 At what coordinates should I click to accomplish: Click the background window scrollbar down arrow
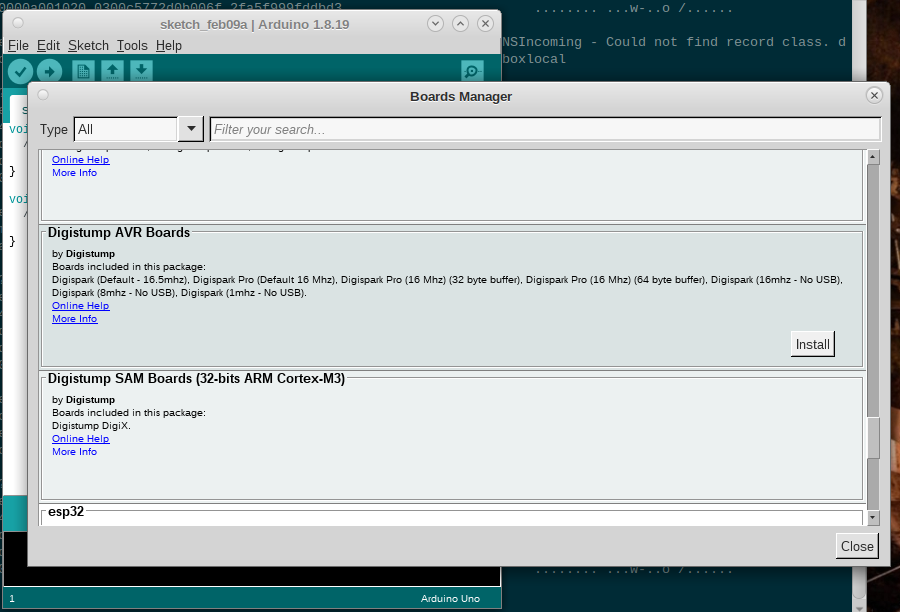pyautogui.click(x=859, y=607)
